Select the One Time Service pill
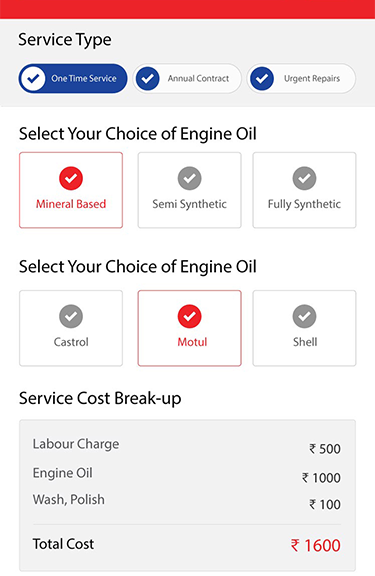Viewport: 375px width, 576px height. click(73, 79)
